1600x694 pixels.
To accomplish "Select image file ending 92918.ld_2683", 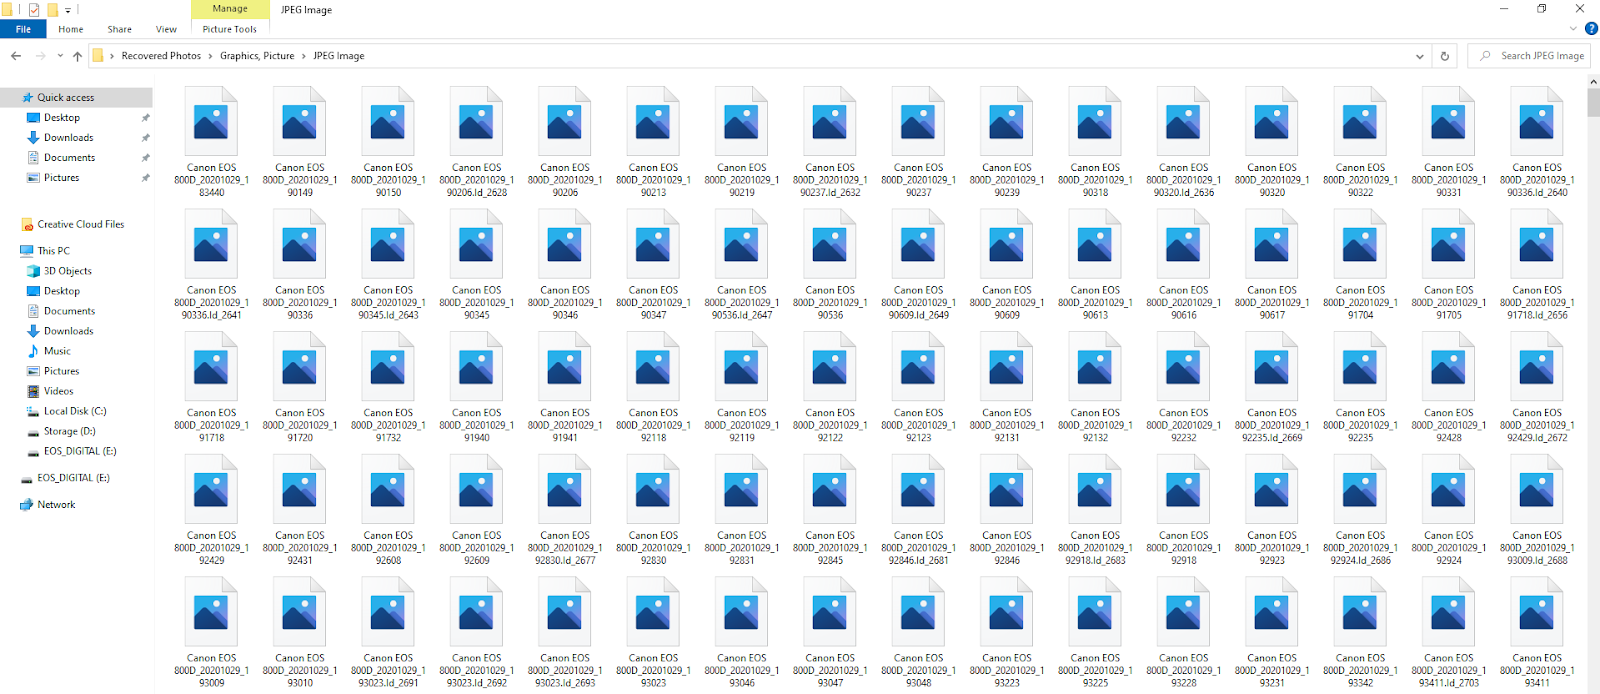I will pyautogui.click(x=1095, y=510).
